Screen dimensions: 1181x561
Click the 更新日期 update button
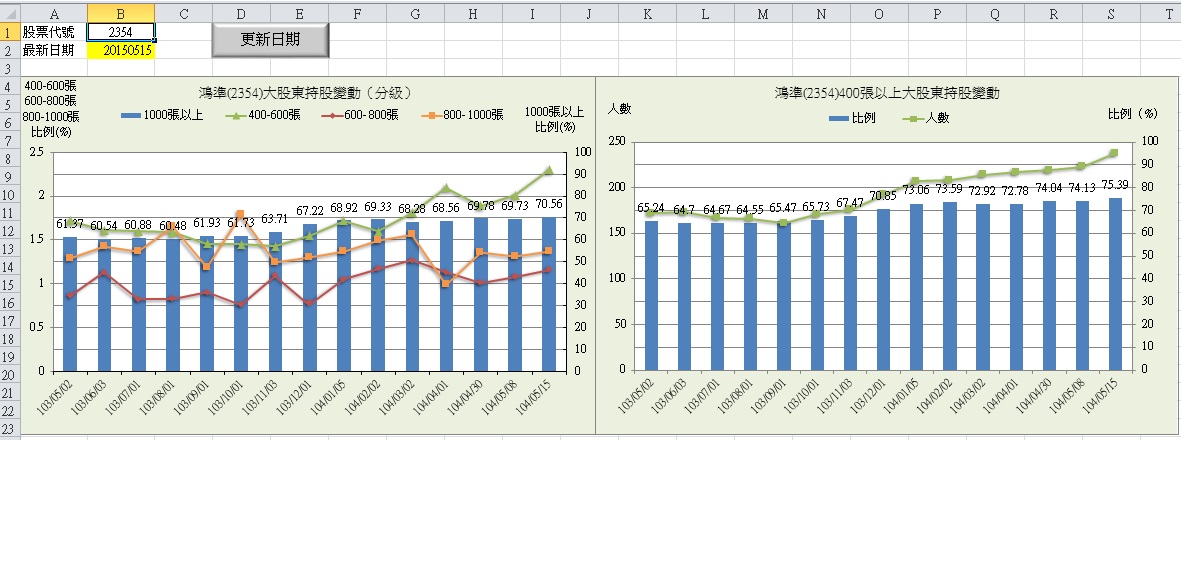coord(270,40)
